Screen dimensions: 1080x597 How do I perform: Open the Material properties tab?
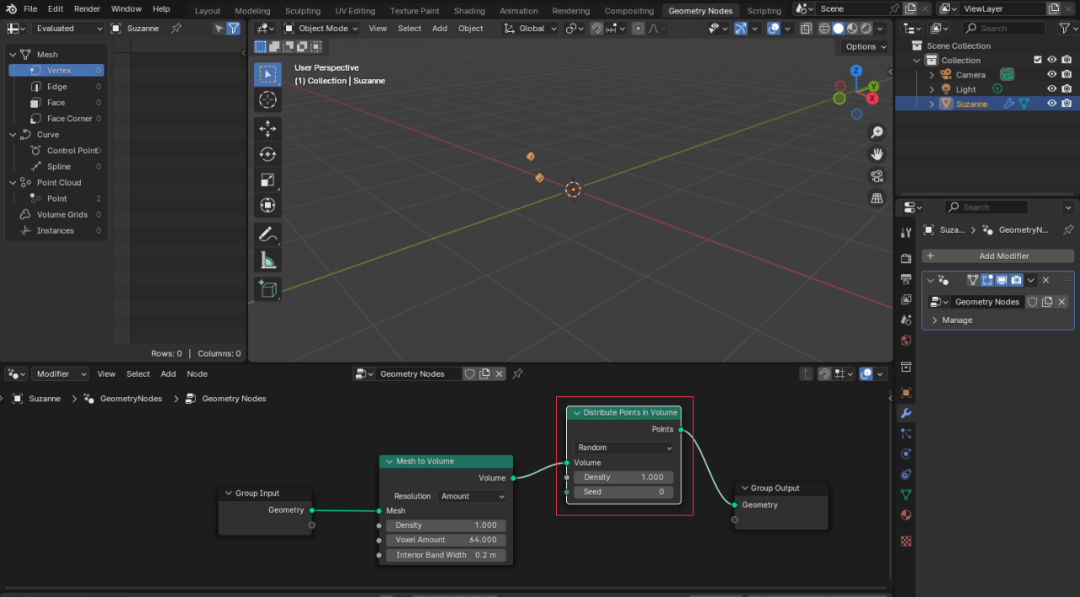click(x=906, y=515)
